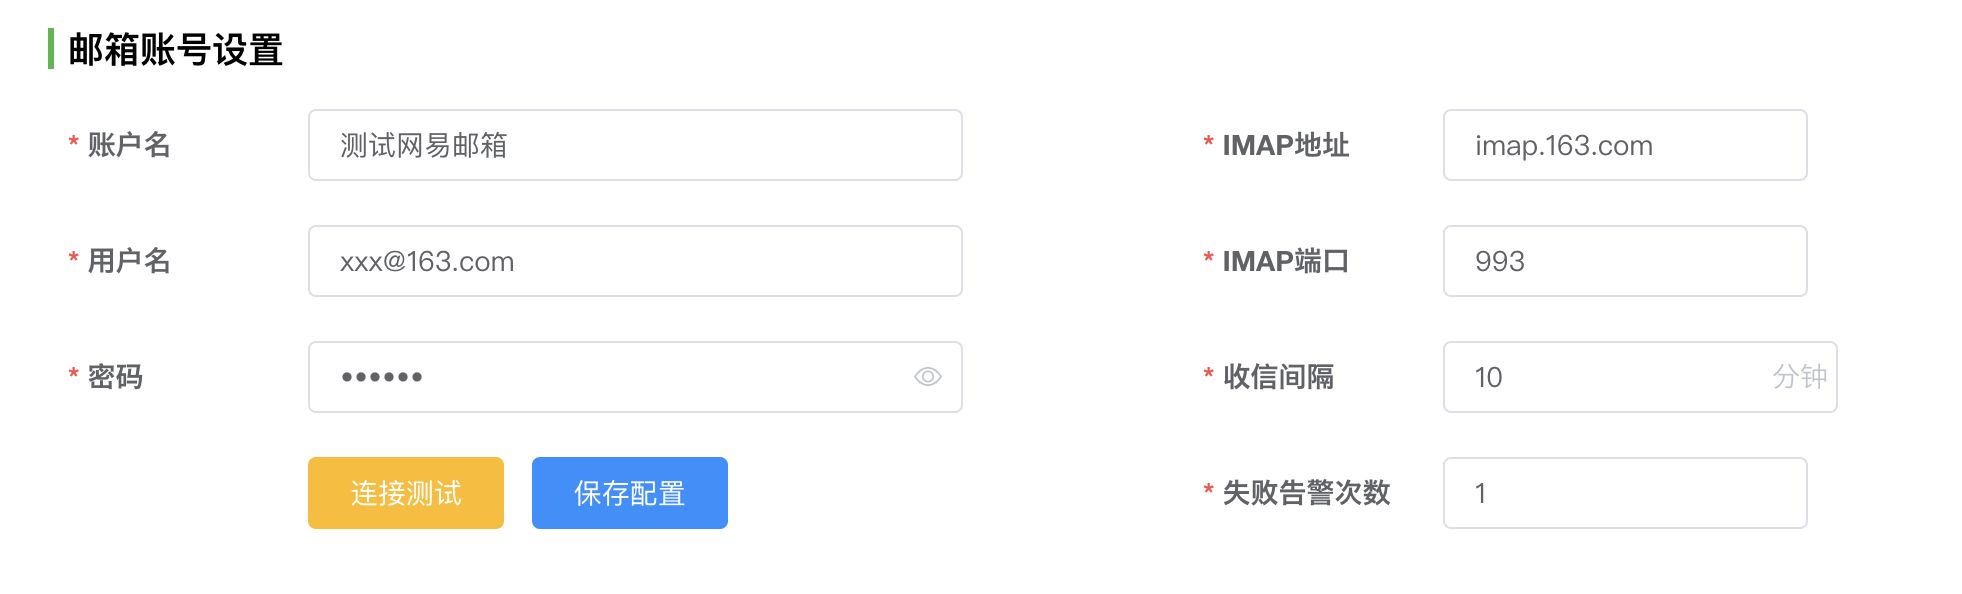Focus the 账户名 input field
1962x594 pixels.
(635, 145)
